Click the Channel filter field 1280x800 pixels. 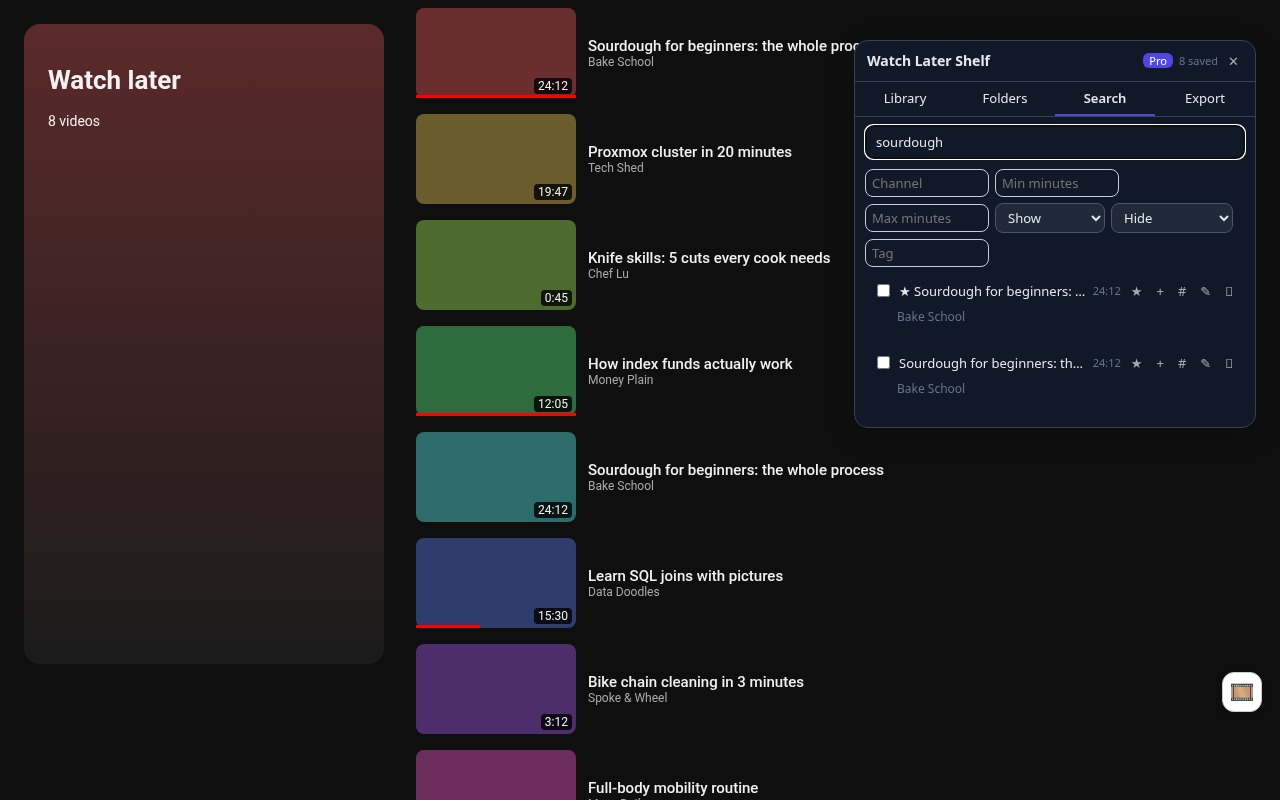[x=927, y=183]
